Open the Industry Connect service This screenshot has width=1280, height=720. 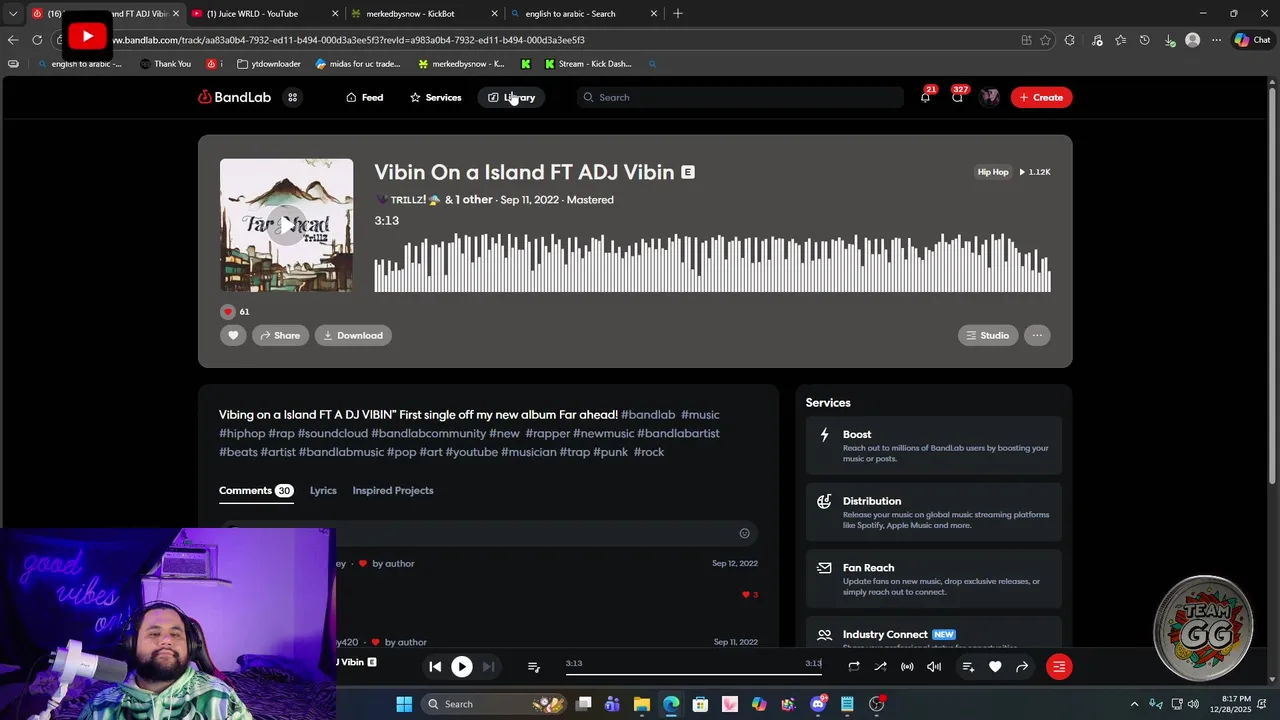coord(934,634)
